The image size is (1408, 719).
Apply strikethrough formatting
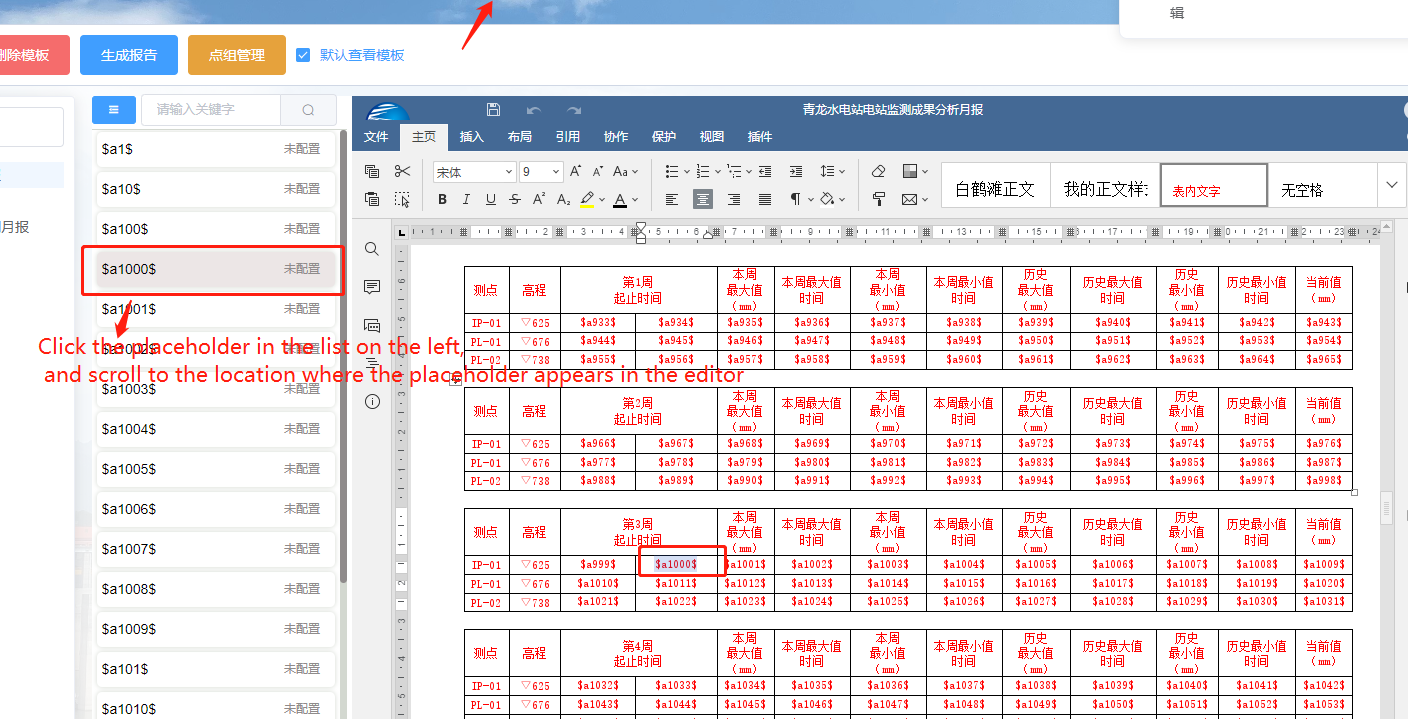515,199
